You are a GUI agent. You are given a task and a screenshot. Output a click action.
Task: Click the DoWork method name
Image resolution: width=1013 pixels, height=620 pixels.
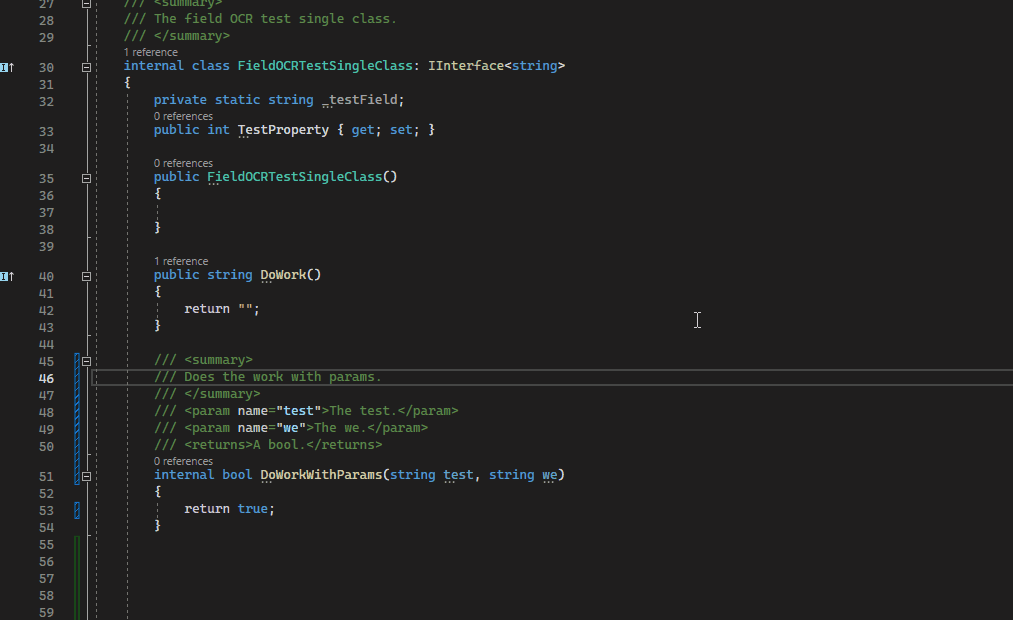[283, 275]
